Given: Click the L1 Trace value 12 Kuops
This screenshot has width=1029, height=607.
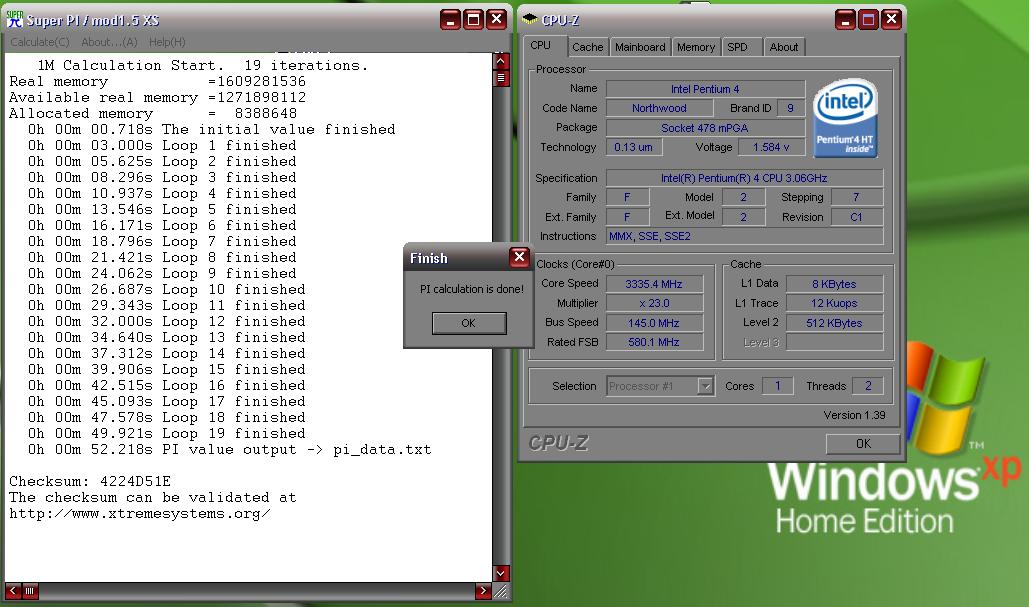Looking at the screenshot, I should (834, 303).
